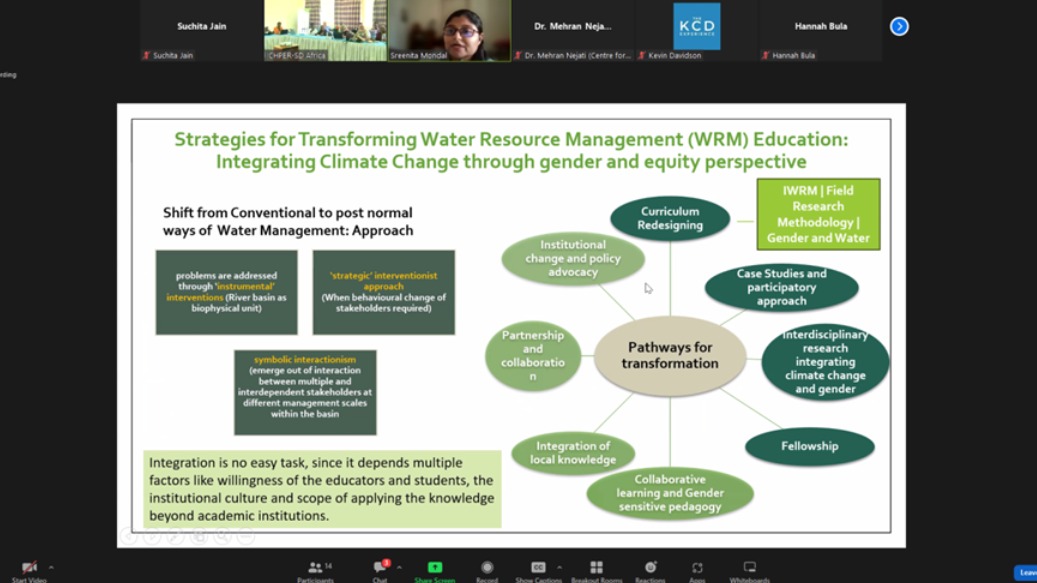The width and height of the screenshot is (1037, 583).
Task: Open Breakout Rooms
Action: pos(596,568)
